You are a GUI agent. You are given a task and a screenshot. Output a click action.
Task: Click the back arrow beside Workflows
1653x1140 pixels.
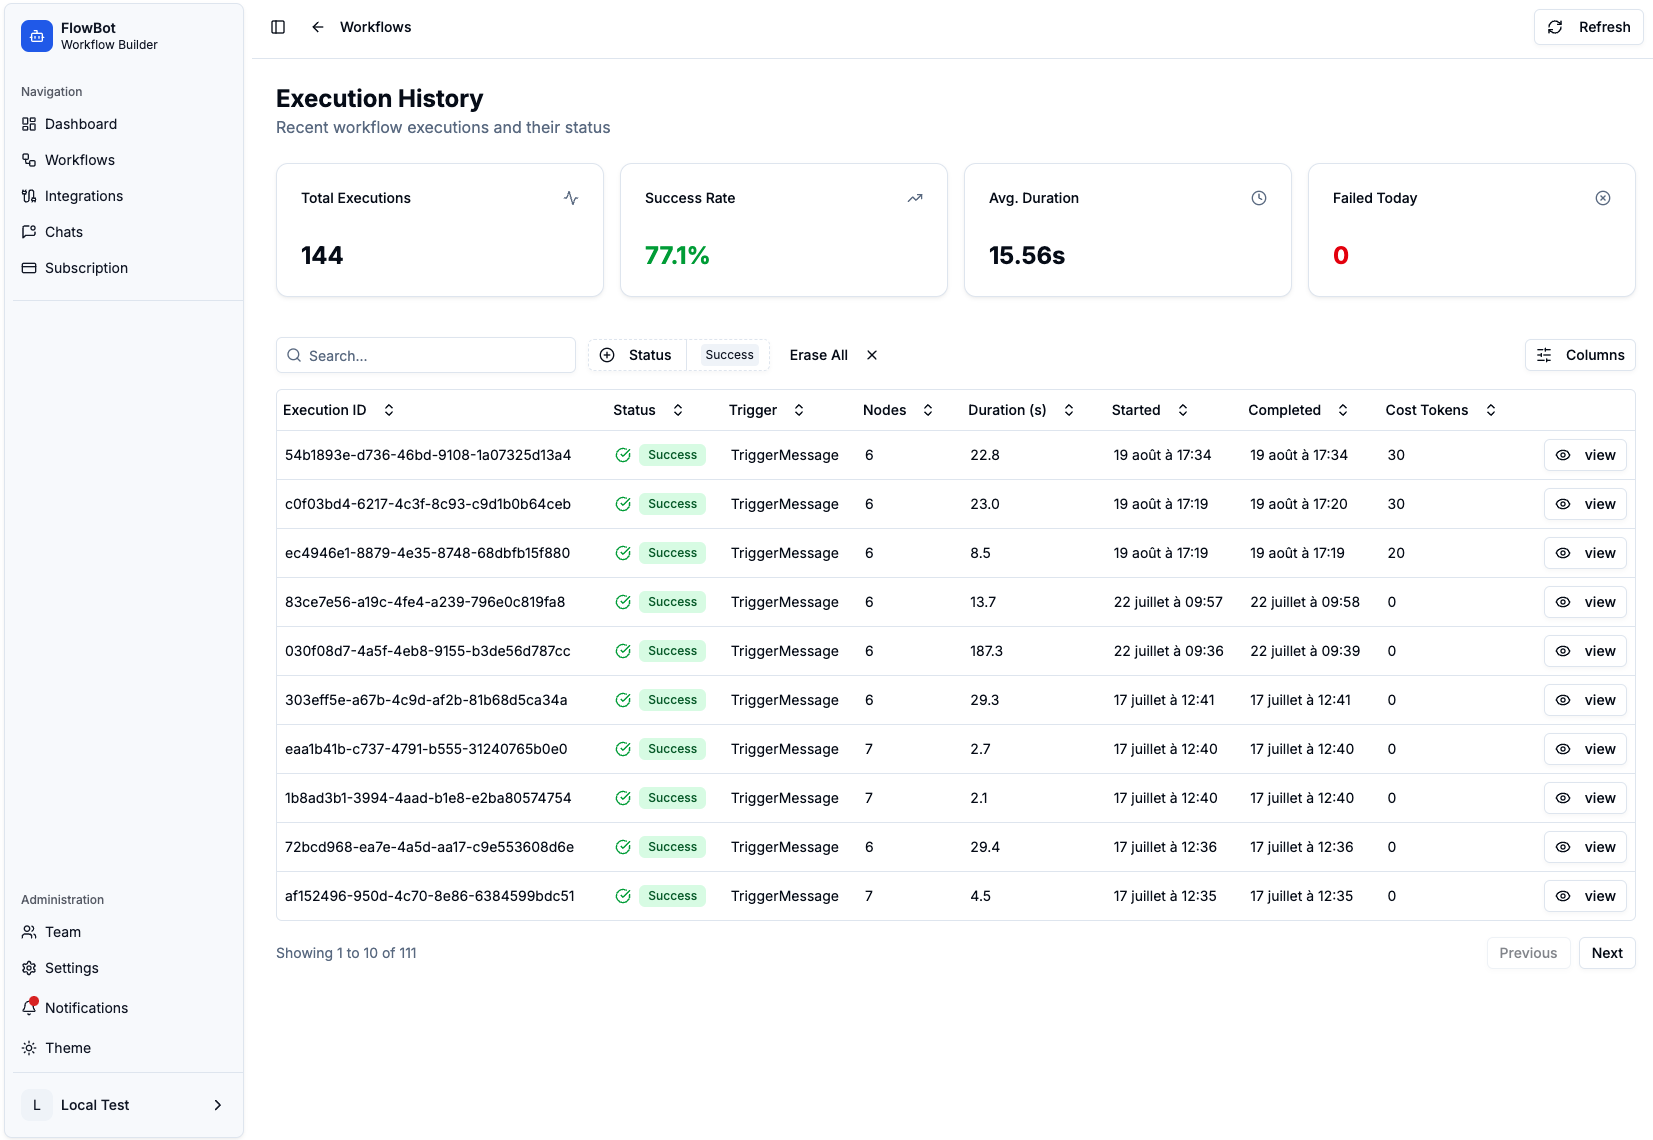tap(318, 27)
